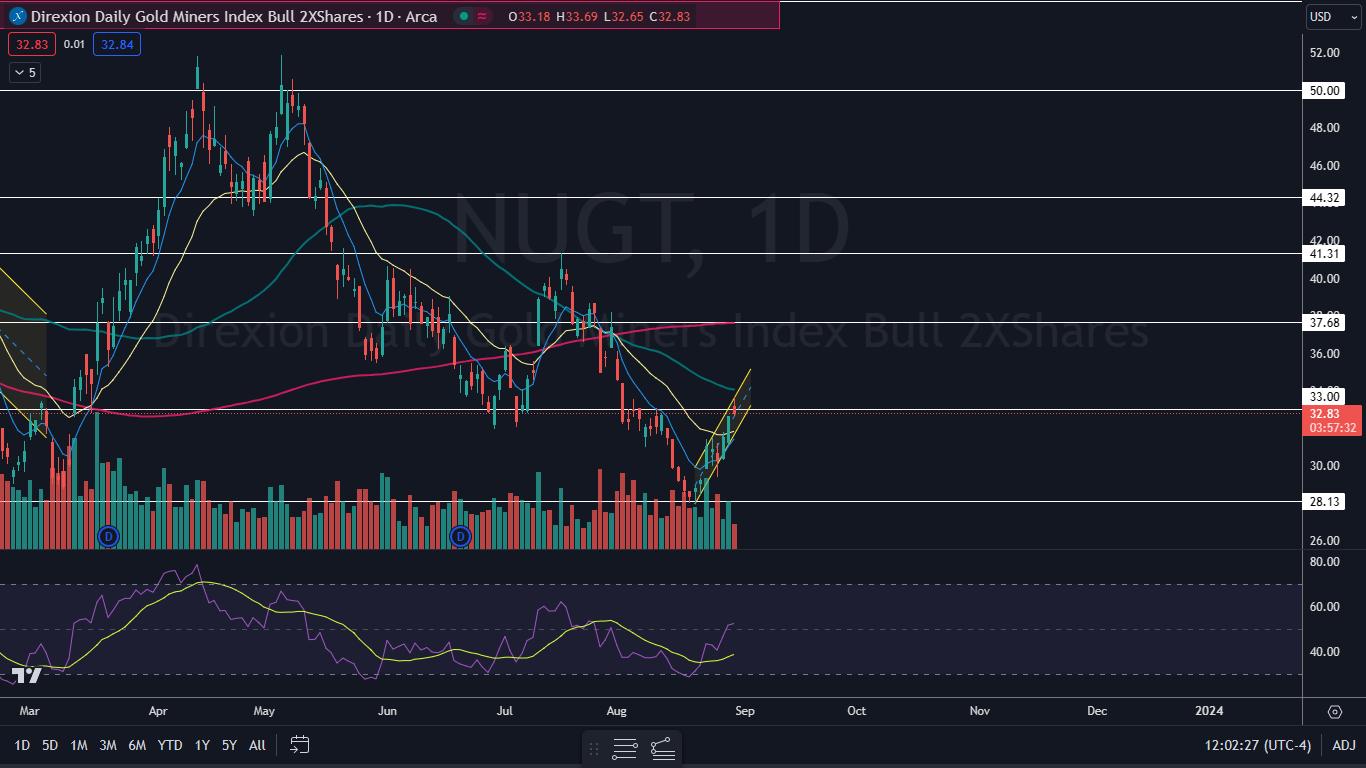Select the 5Y date range
The height and width of the screenshot is (768, 1366).
(x=229, y=745)
